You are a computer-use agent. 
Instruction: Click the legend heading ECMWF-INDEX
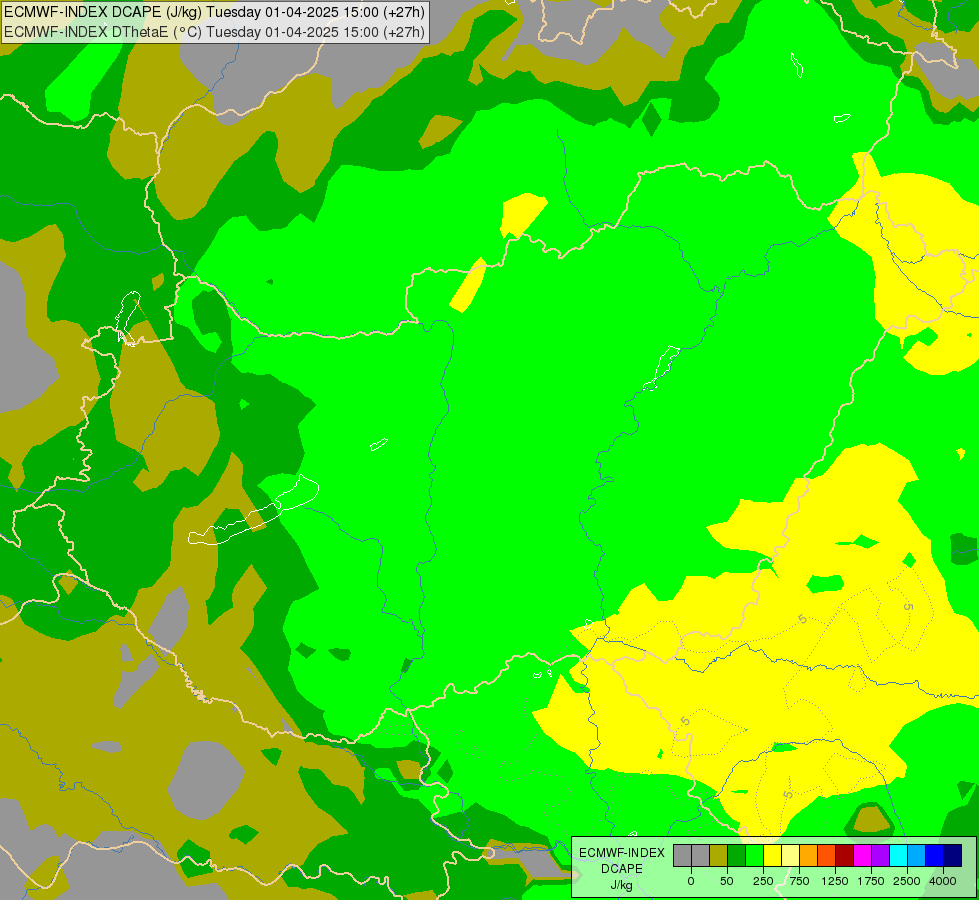(x=622, y=853)
